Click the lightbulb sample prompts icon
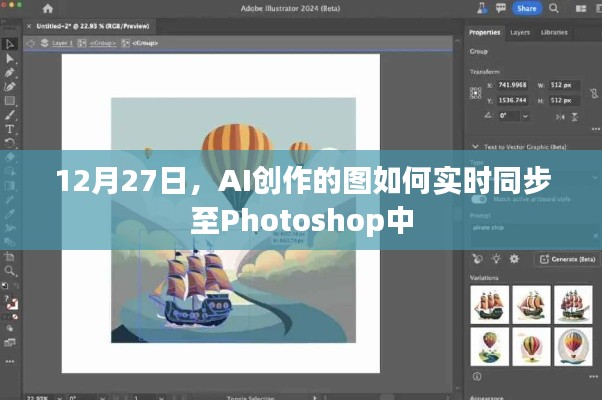This screenshot has width=602, height=400. [496, 259]
